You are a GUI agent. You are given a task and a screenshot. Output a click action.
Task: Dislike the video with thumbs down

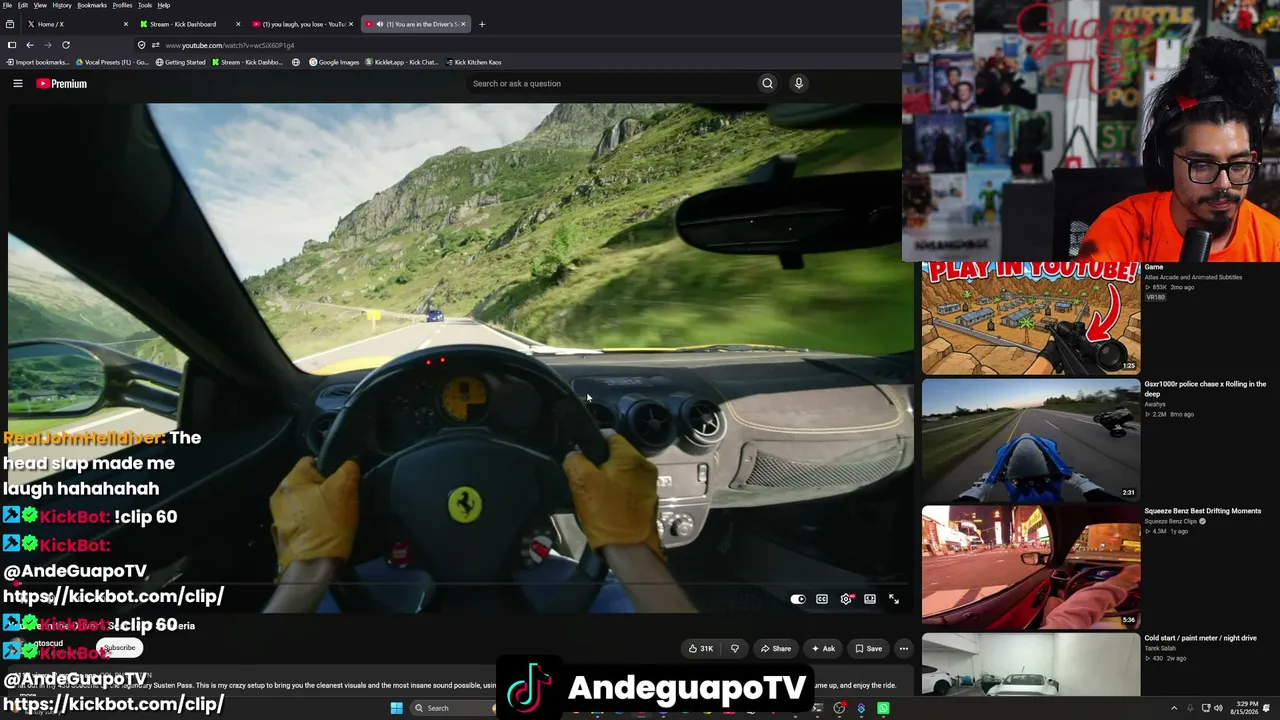[735, 649]
